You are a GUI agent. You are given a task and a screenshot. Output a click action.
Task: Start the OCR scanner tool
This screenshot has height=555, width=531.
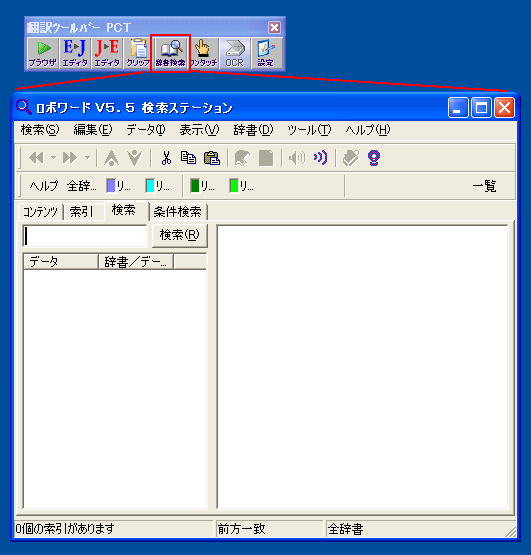pos(235,53)
